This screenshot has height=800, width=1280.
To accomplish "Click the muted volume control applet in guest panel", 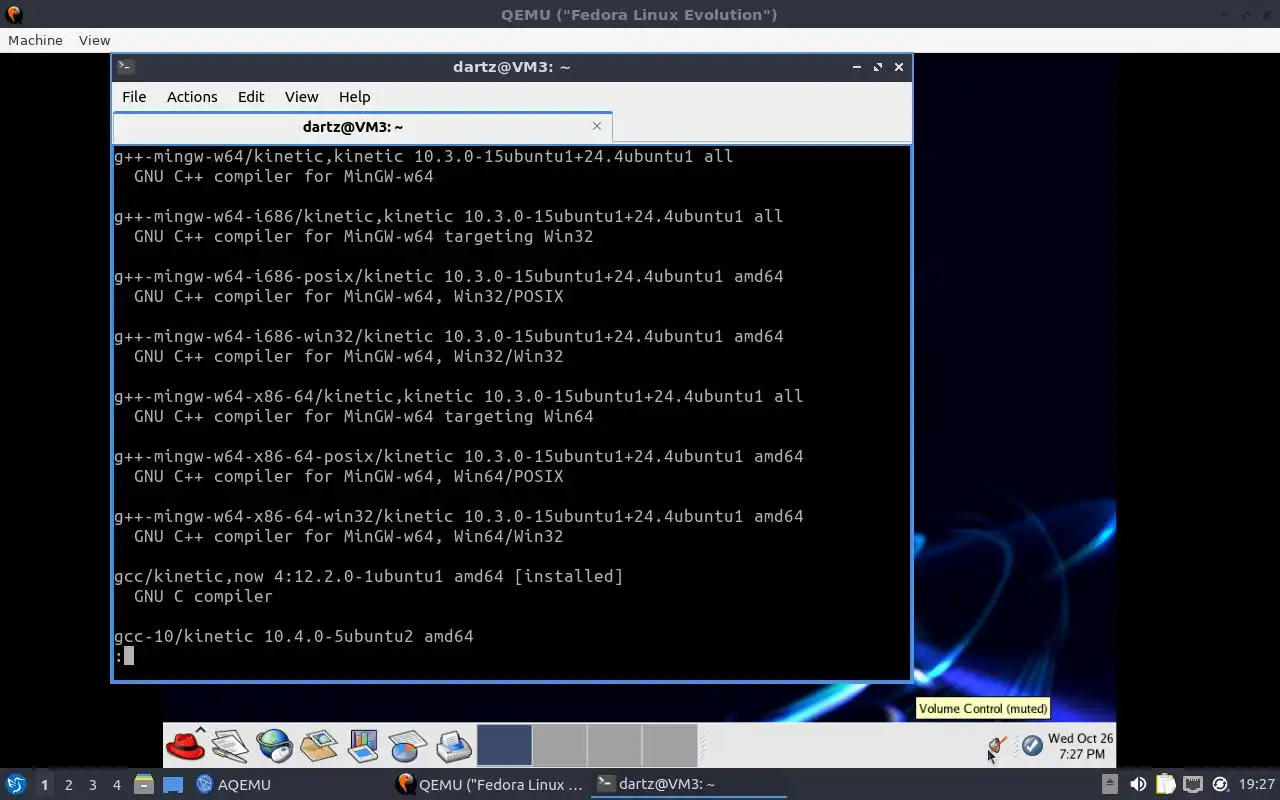I will [x=997, y=745].
